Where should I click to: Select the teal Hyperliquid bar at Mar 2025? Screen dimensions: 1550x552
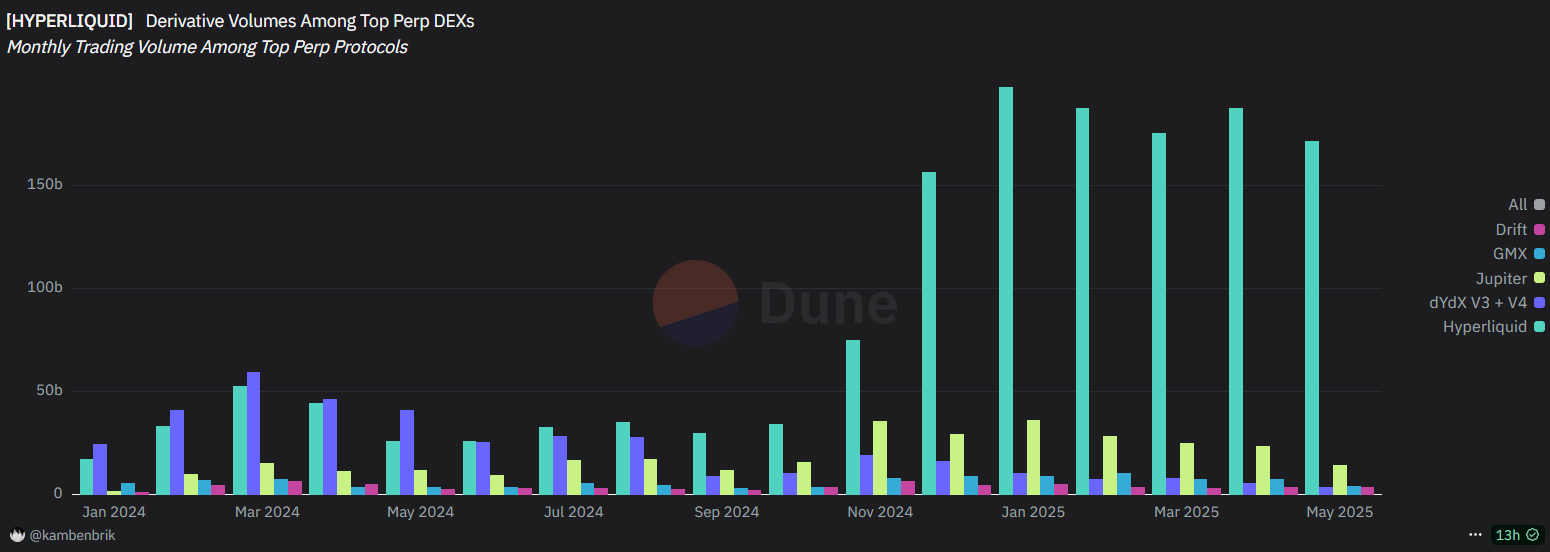[x=1159, y=313]
